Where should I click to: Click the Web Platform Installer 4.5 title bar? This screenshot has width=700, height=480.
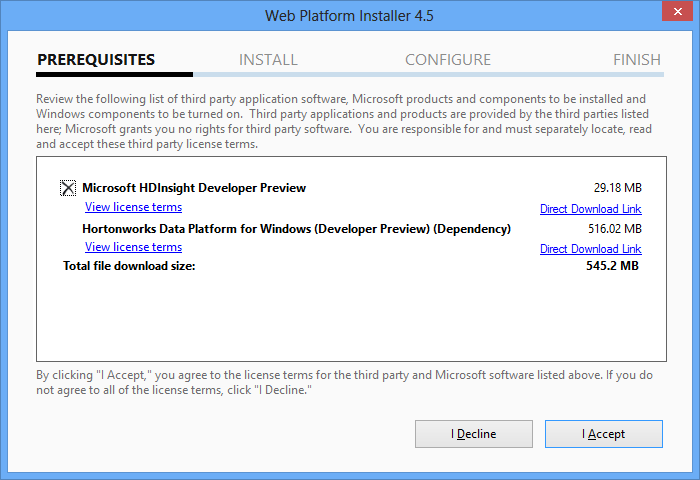pos(350,16)
